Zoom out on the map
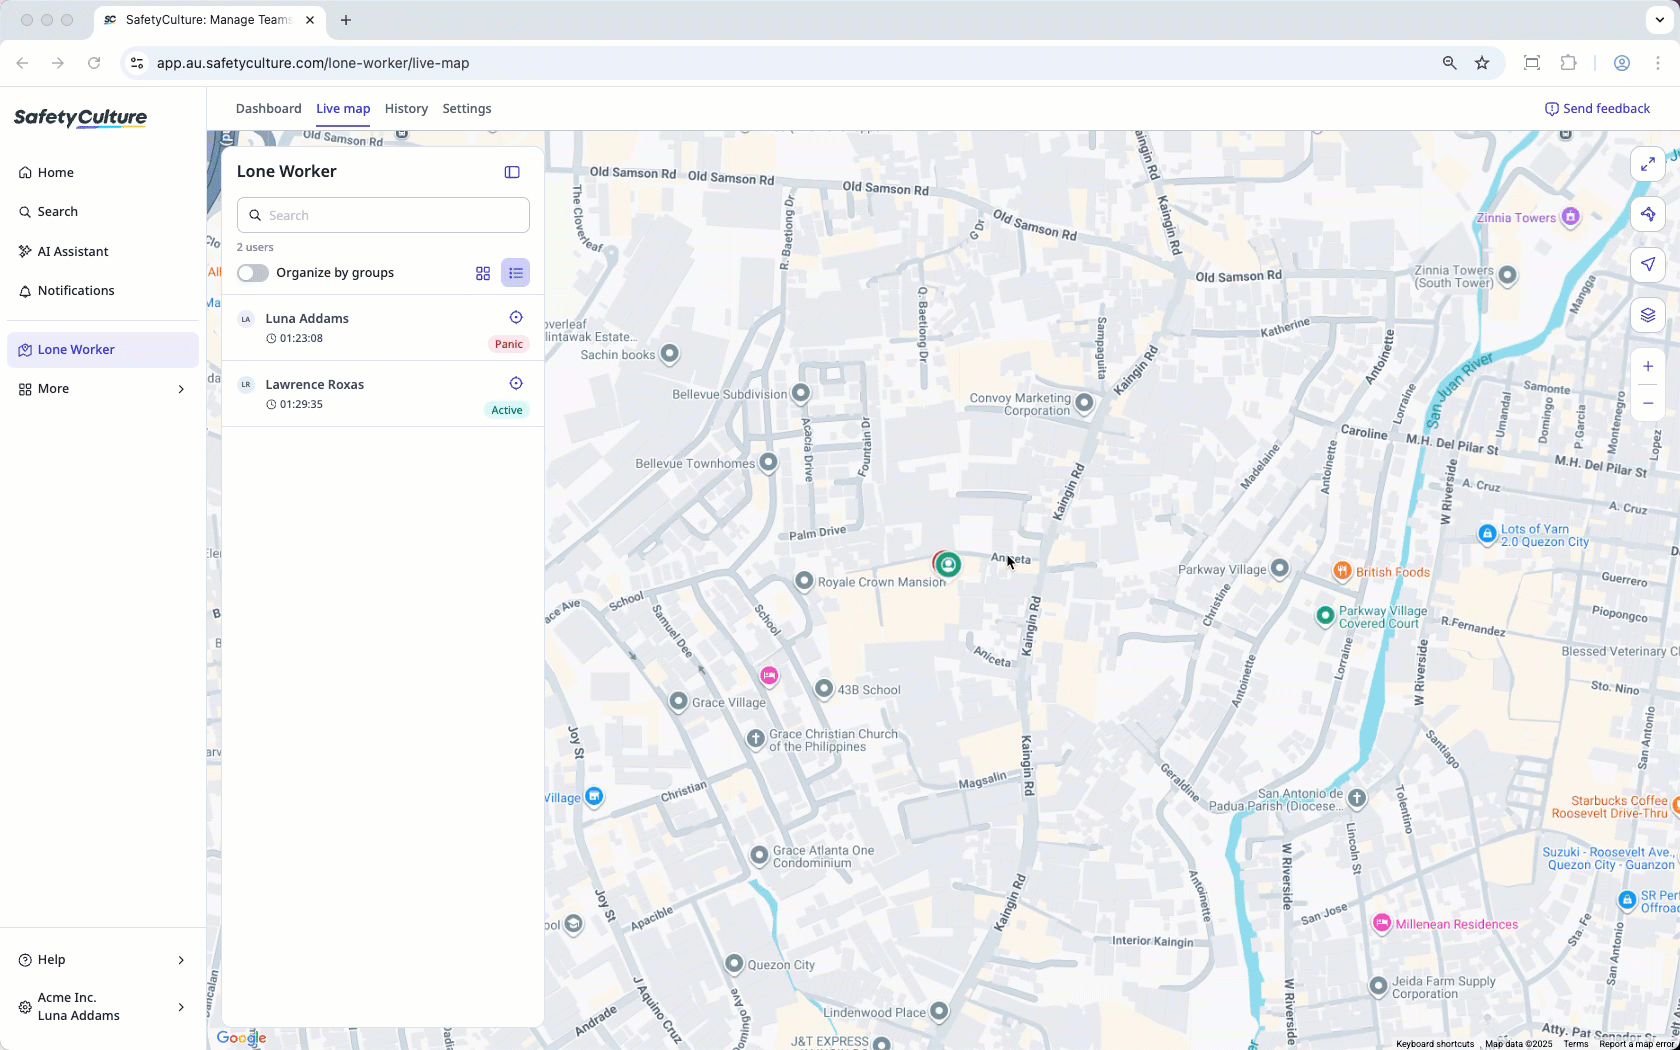The width and height of the screenshot is (1680, 1050). tap(1648, 403)
